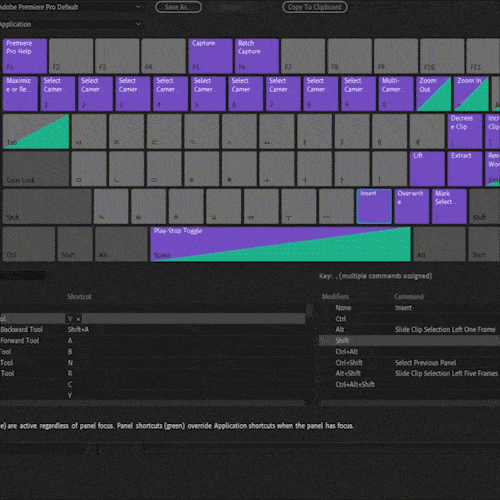This screenshot has height=500, width=500.
Task: Select the unassigned F4 key
Action: pyautogui.click(x=164, y=56)
